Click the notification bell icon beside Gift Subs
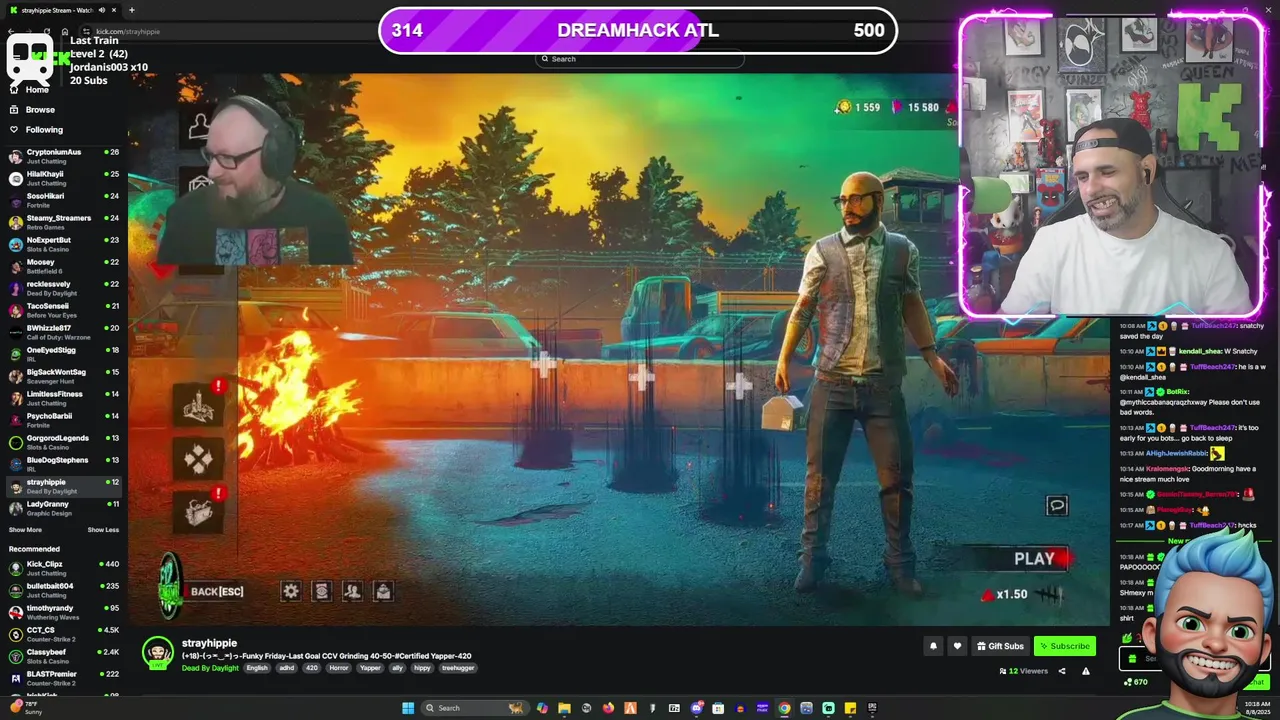 933,646
